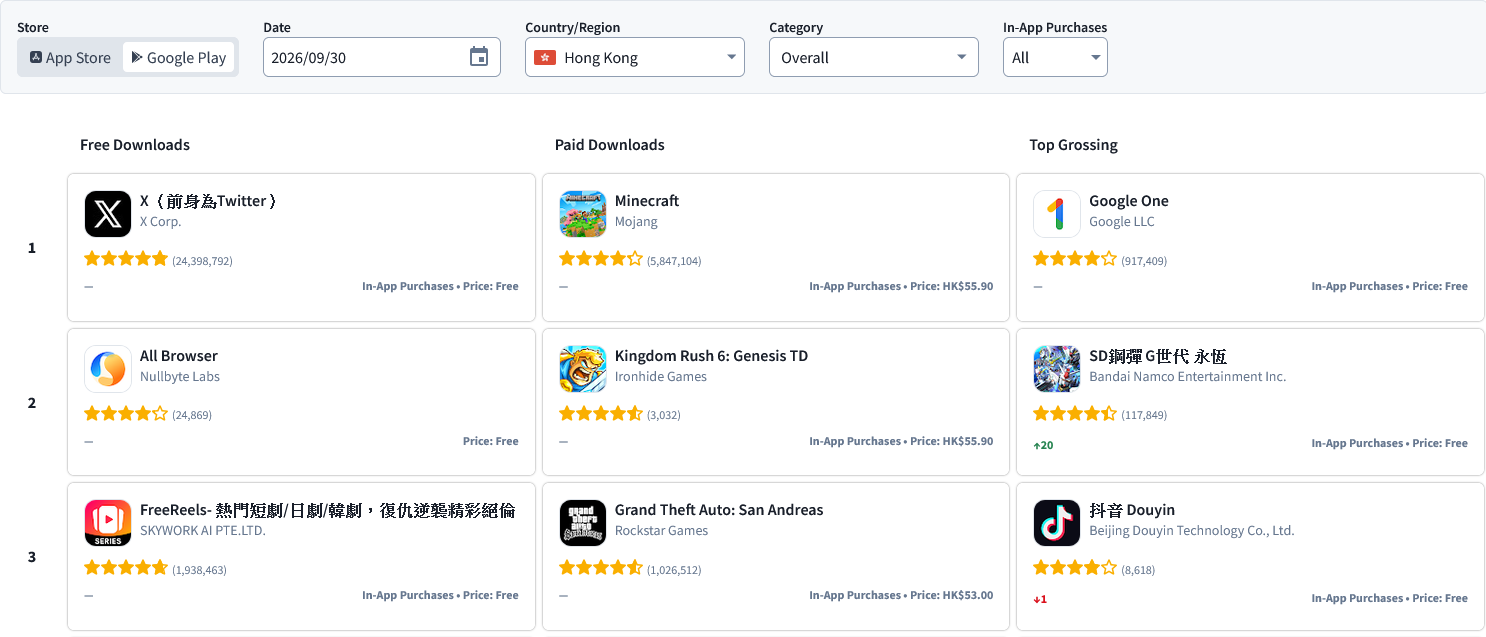
Task: Click the Grand Theft Auto San Andreas icon
Action: [x=583, y=523]
